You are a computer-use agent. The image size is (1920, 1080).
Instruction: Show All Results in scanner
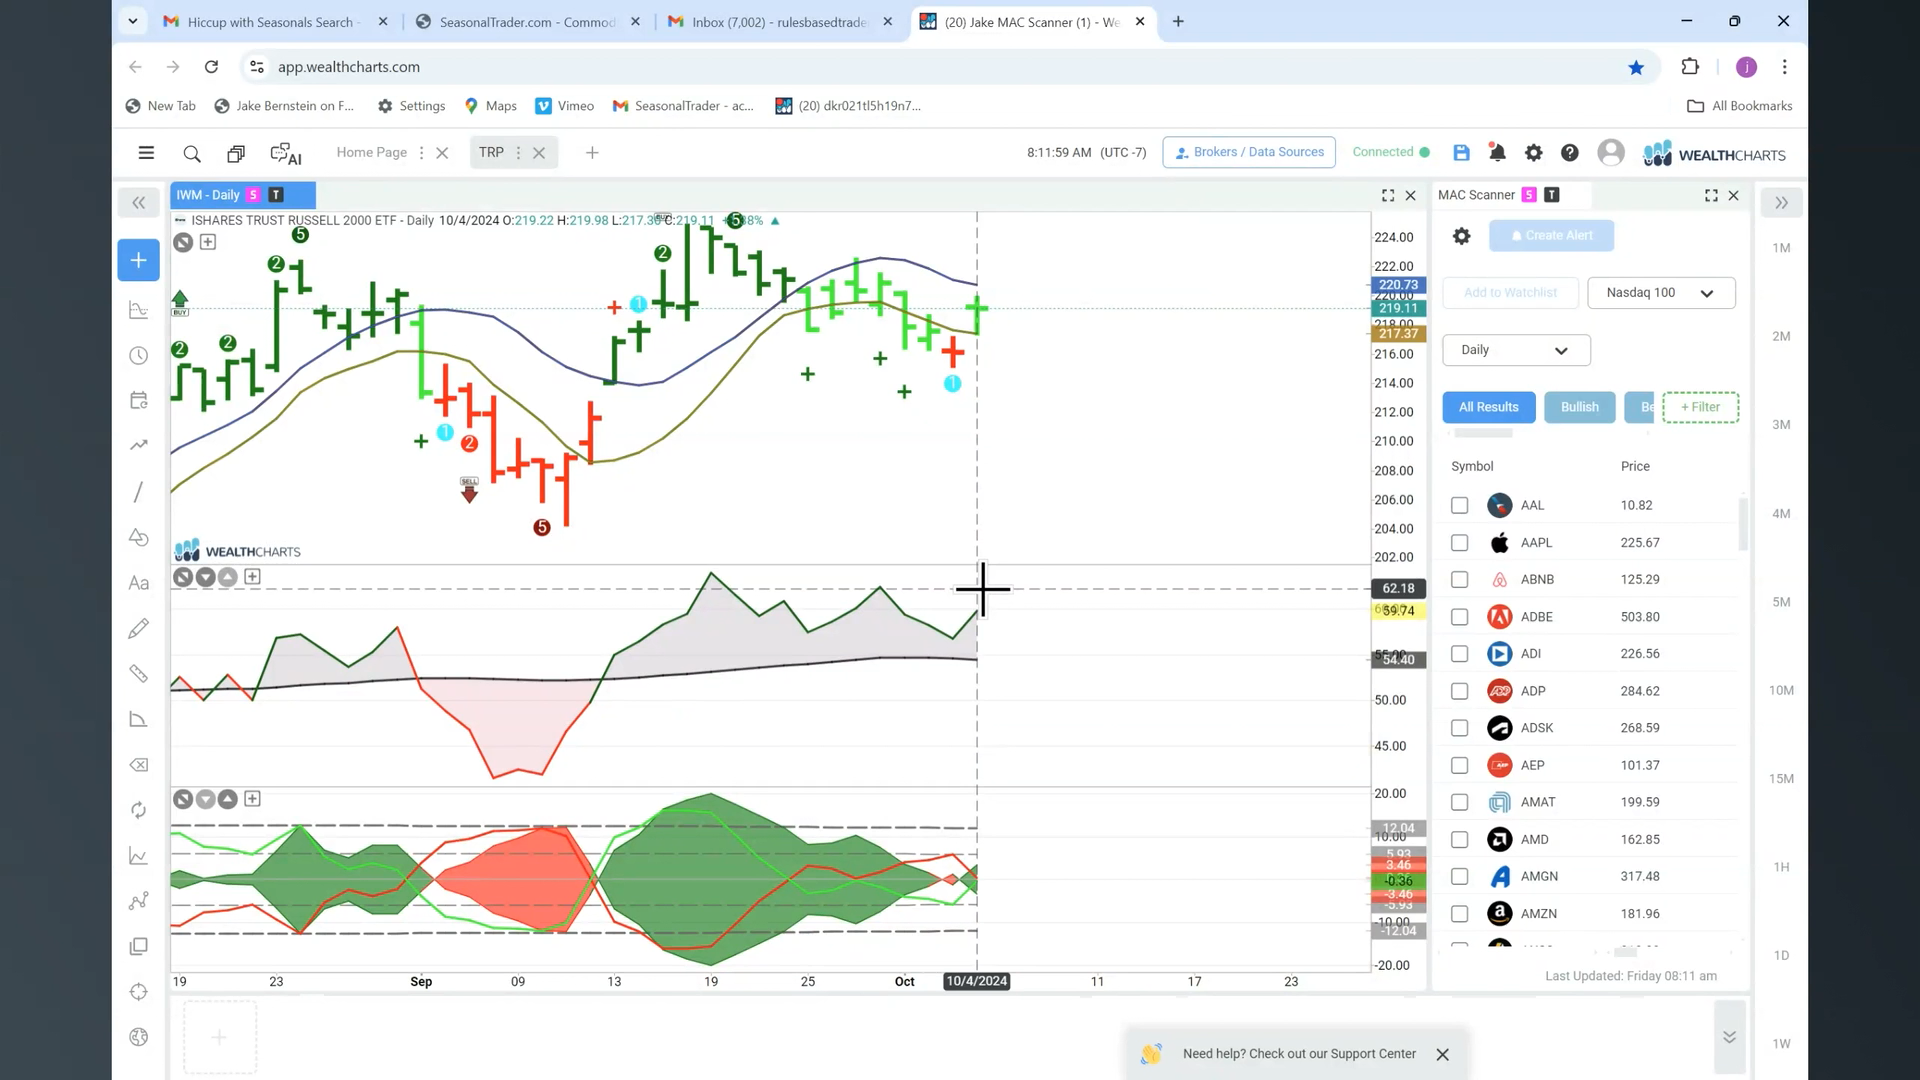point(1488,407)
